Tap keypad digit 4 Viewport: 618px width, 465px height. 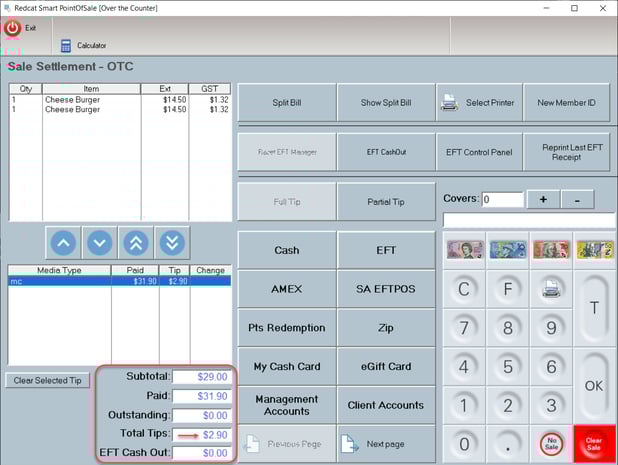(x=464, y=366)
